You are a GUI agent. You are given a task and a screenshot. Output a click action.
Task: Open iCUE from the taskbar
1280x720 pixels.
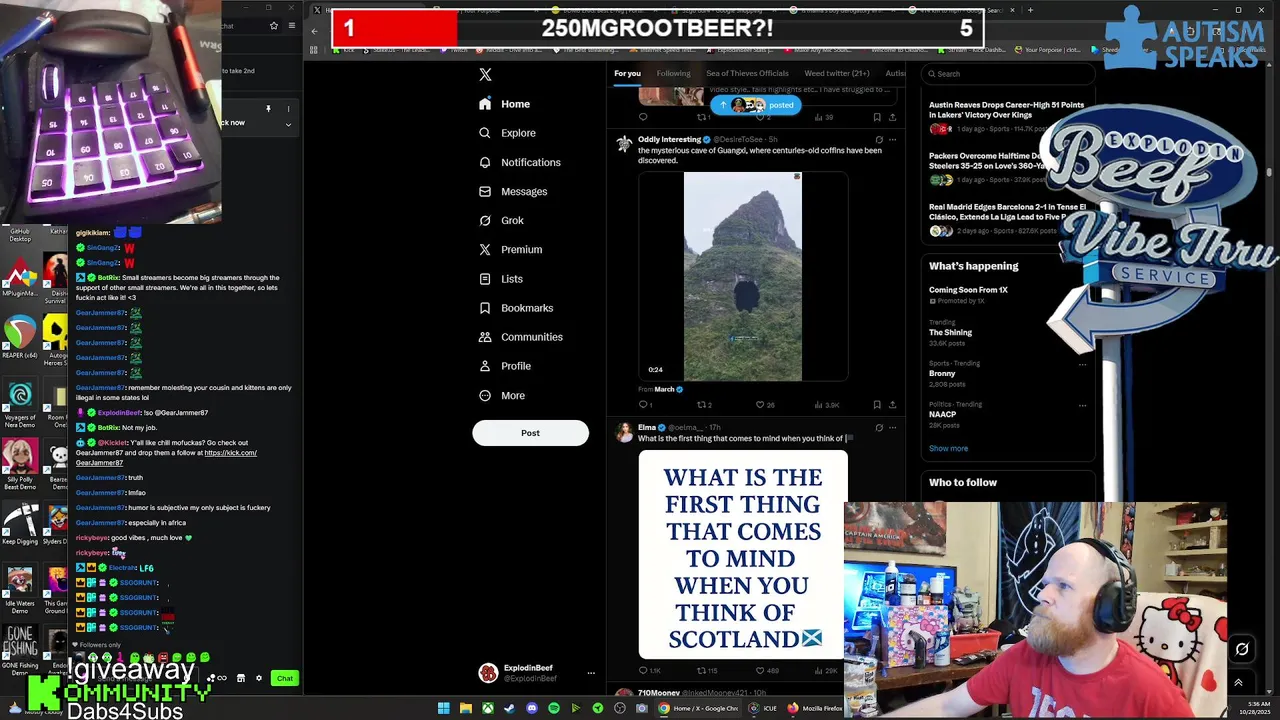762,708
